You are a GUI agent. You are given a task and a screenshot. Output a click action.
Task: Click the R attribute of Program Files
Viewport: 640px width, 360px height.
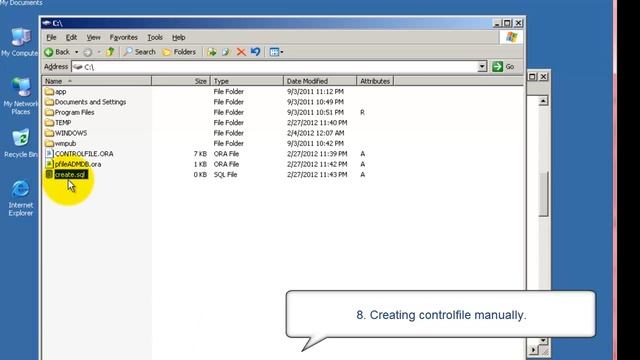pyautogui.click(x=362, y=112)
